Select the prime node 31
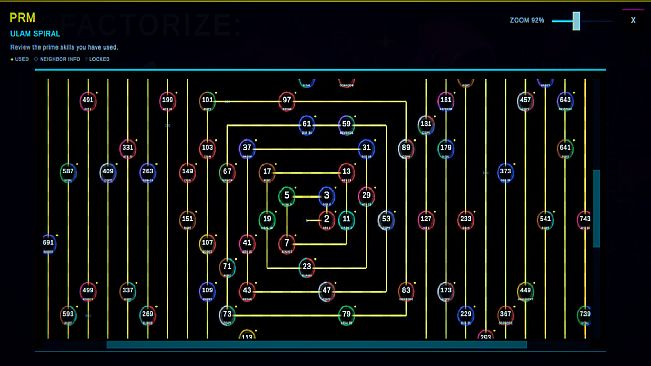The width and height of the screenshot is (651, 366). [x=366, y=149]
